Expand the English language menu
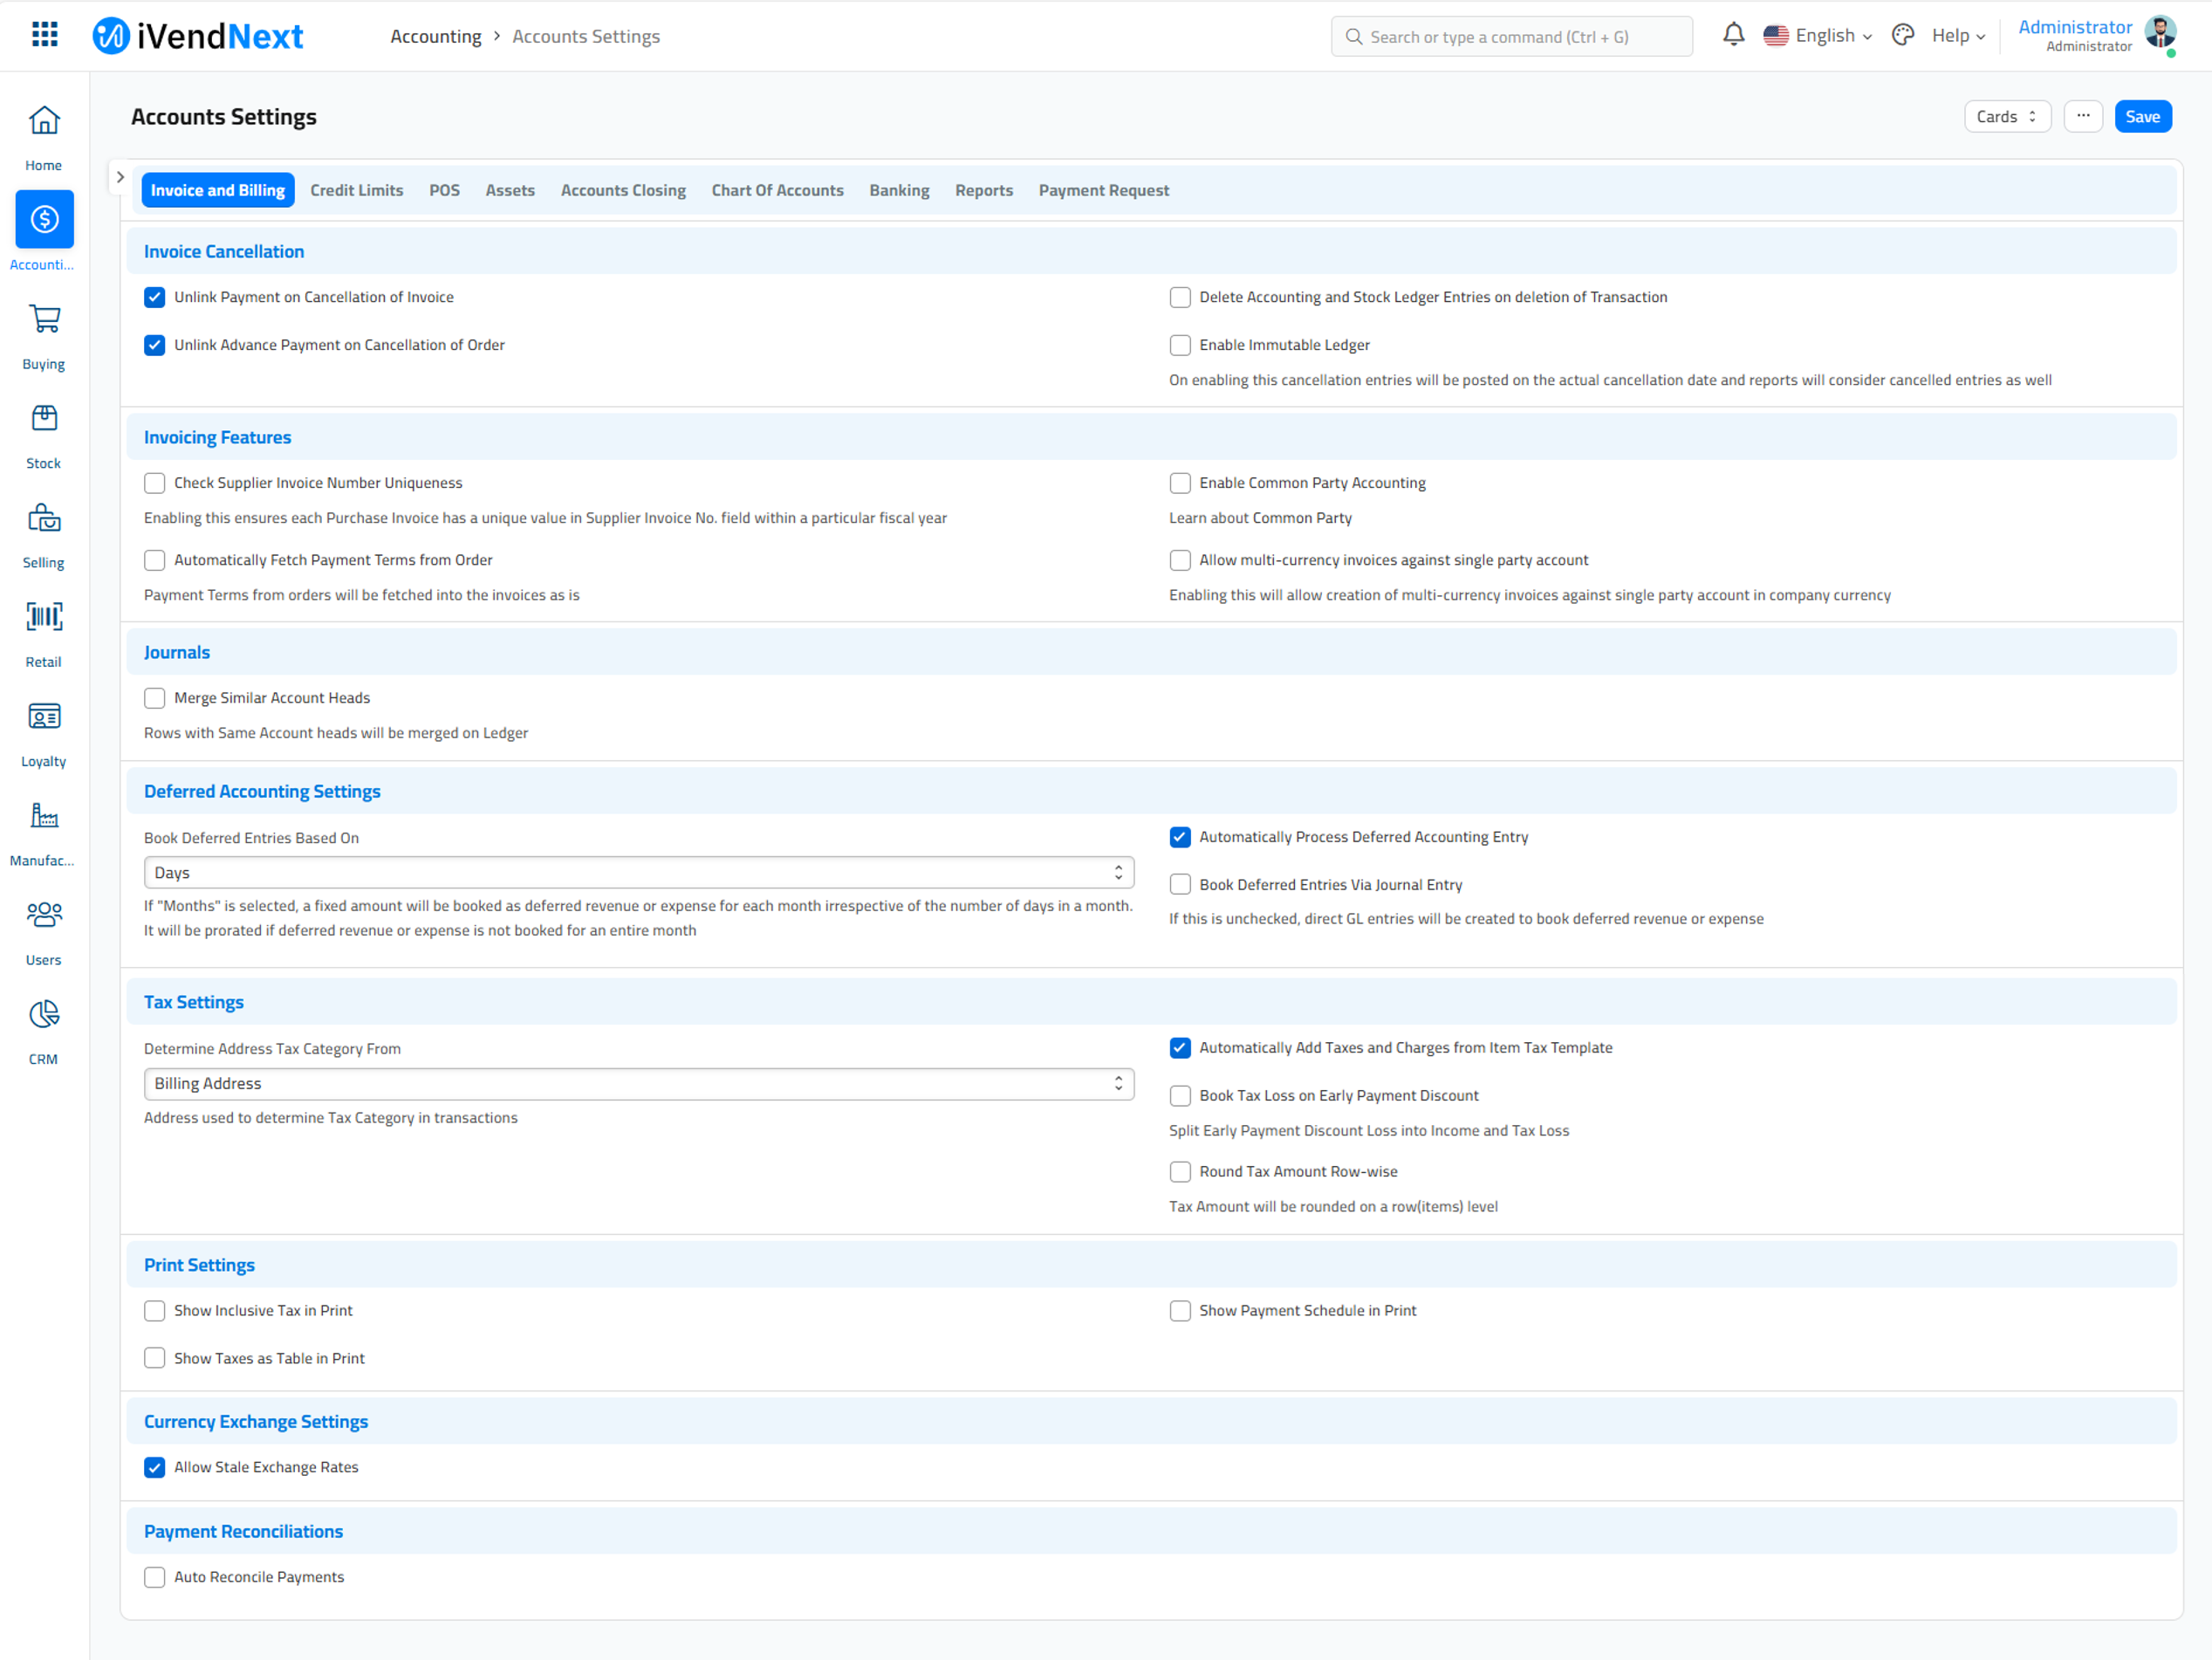Screen dimensions: 2212x1660 coord(1817,36)
